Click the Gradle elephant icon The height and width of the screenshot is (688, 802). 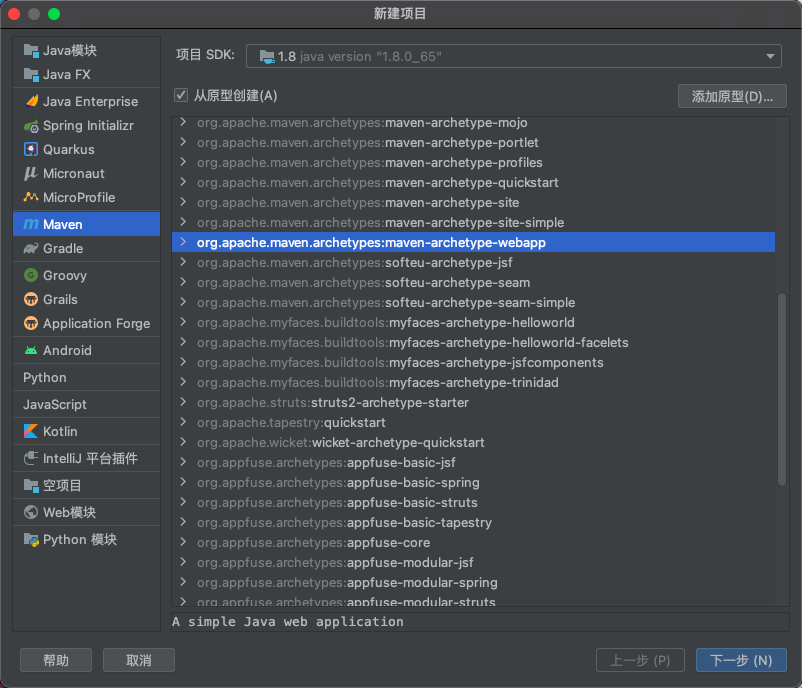[x=31, y=249]
